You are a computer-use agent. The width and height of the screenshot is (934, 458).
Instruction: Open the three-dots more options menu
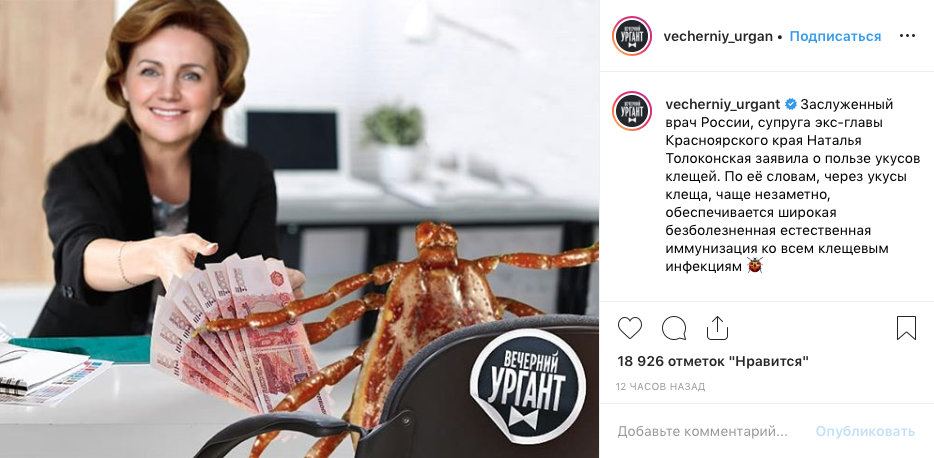(x=907, y=36)
